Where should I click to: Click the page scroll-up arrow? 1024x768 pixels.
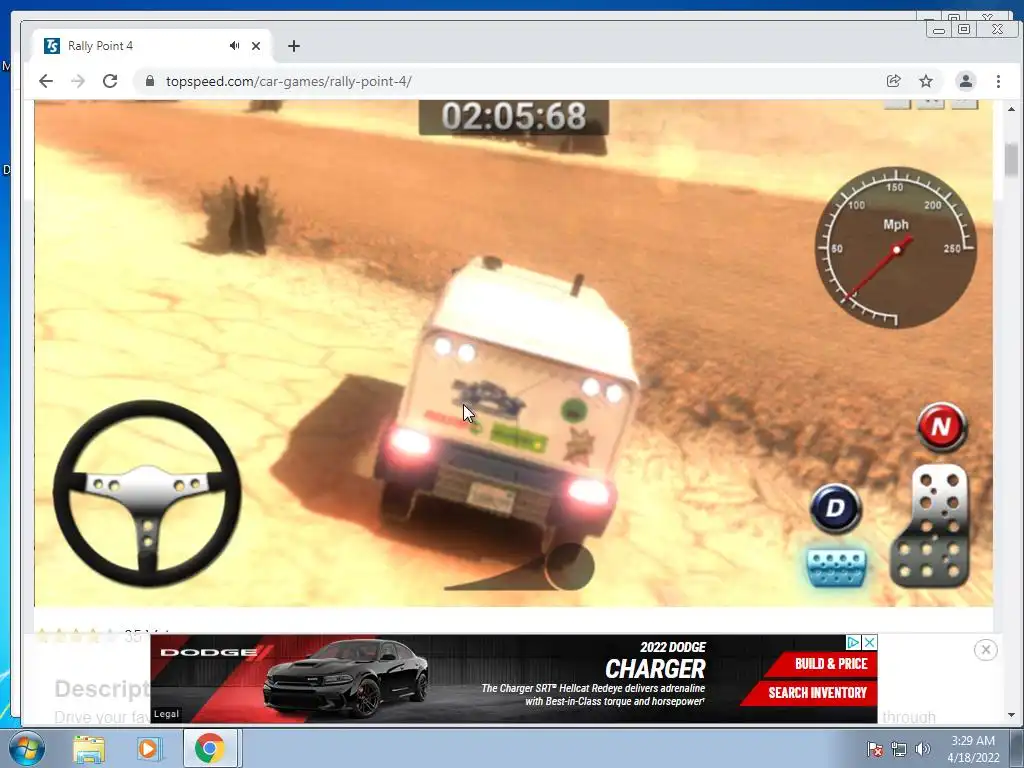pyautogui.click(x=1012, y=108)
